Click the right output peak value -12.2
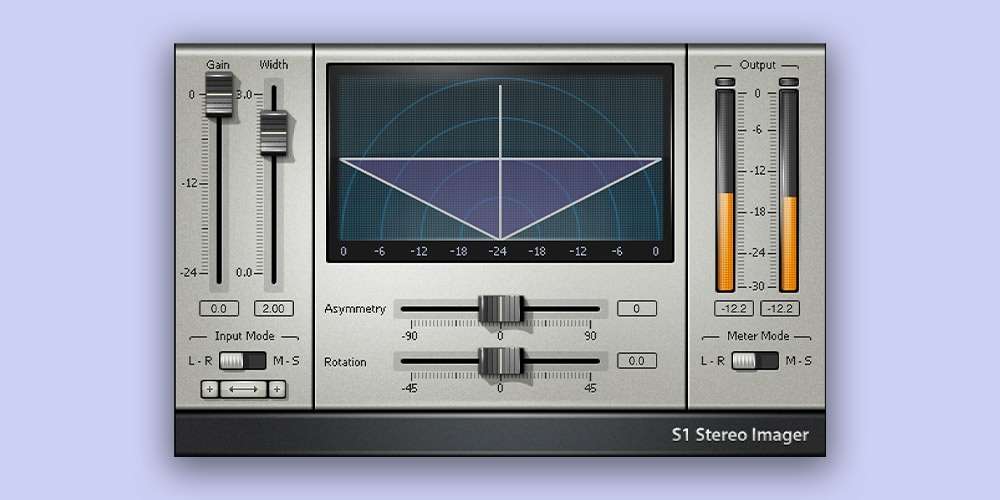Viewport: 1000px width, 500px height. [x=780, y=309]
